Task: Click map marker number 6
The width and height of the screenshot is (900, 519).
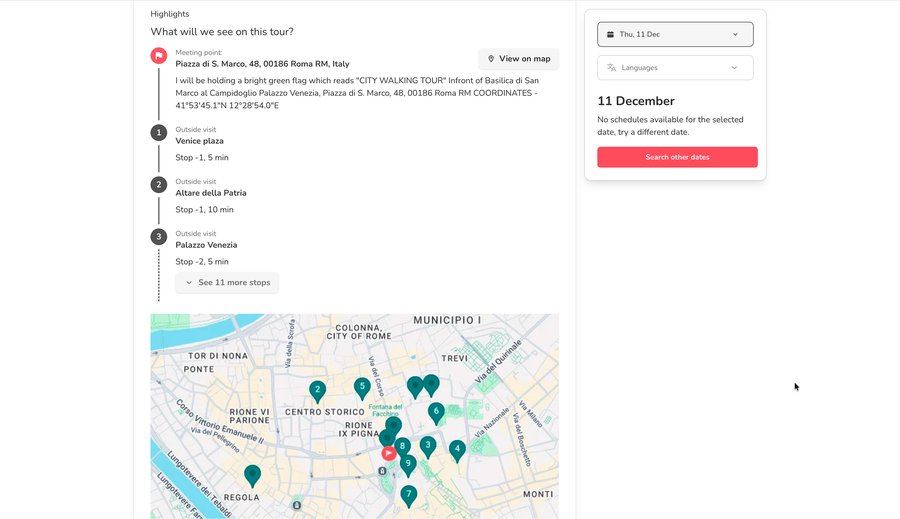Action: tap(436, 411)
